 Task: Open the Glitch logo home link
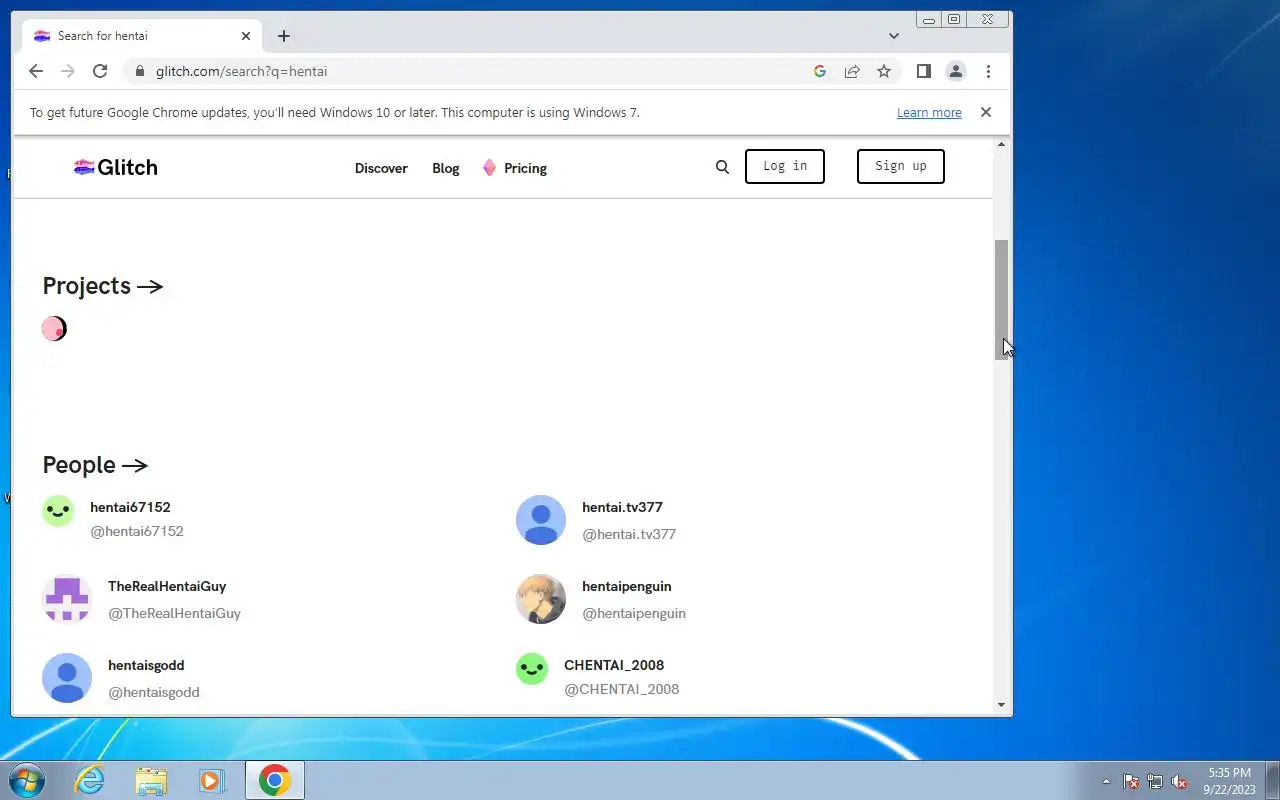116,167
